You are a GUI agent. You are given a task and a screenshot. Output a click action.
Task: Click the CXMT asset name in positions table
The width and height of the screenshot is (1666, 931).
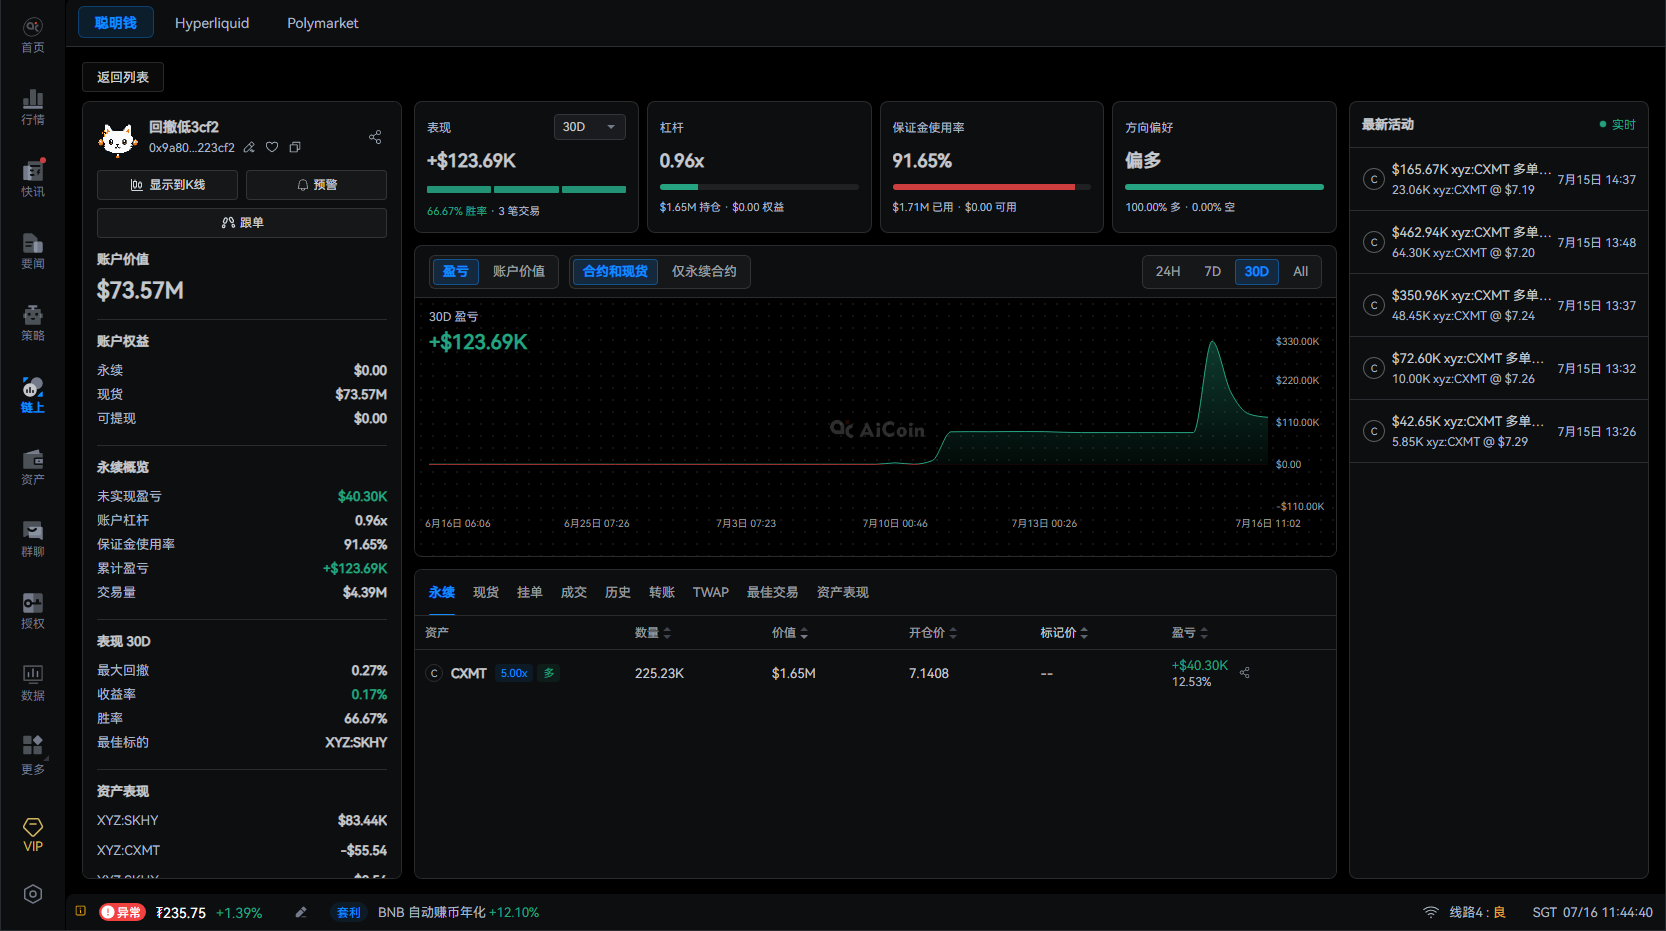click(468, 674)
